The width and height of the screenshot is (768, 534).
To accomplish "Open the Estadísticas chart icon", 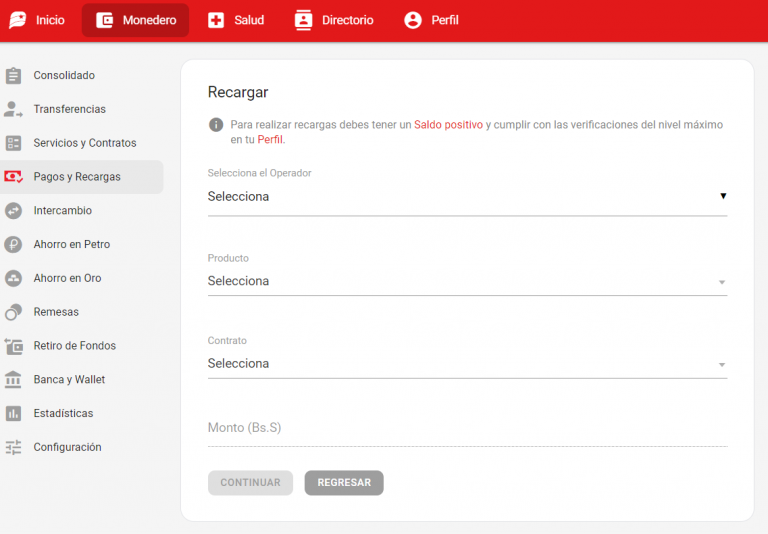I will pos(13,413).
